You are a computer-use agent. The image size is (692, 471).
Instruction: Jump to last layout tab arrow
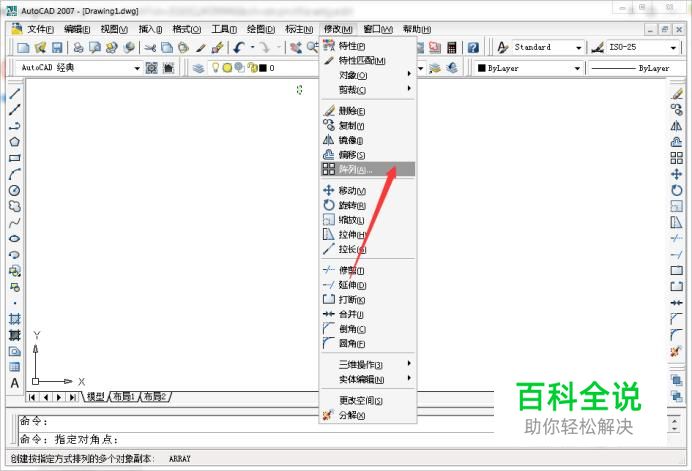pos(72,397)
